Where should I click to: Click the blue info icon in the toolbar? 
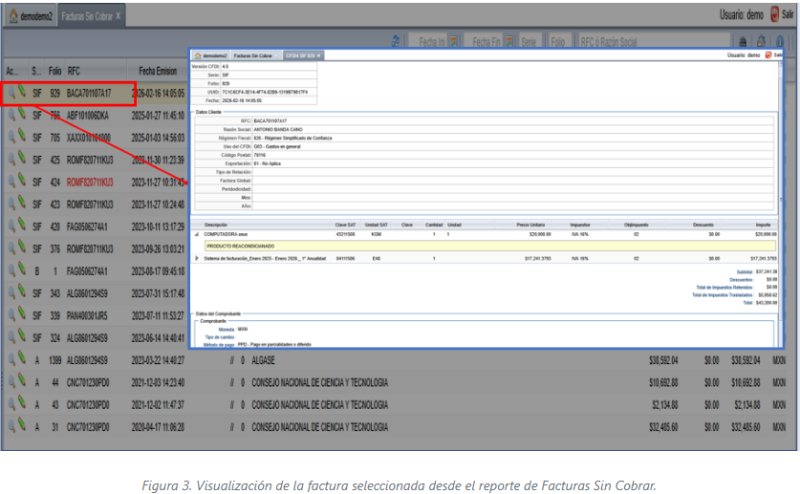tap(780, 41)
